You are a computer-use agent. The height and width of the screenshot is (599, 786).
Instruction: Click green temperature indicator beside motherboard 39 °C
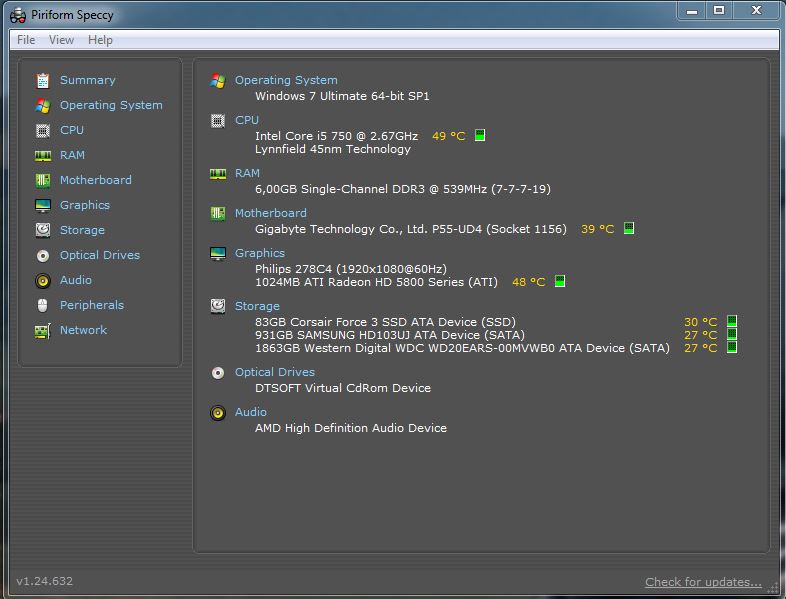[x=629, y=229]
